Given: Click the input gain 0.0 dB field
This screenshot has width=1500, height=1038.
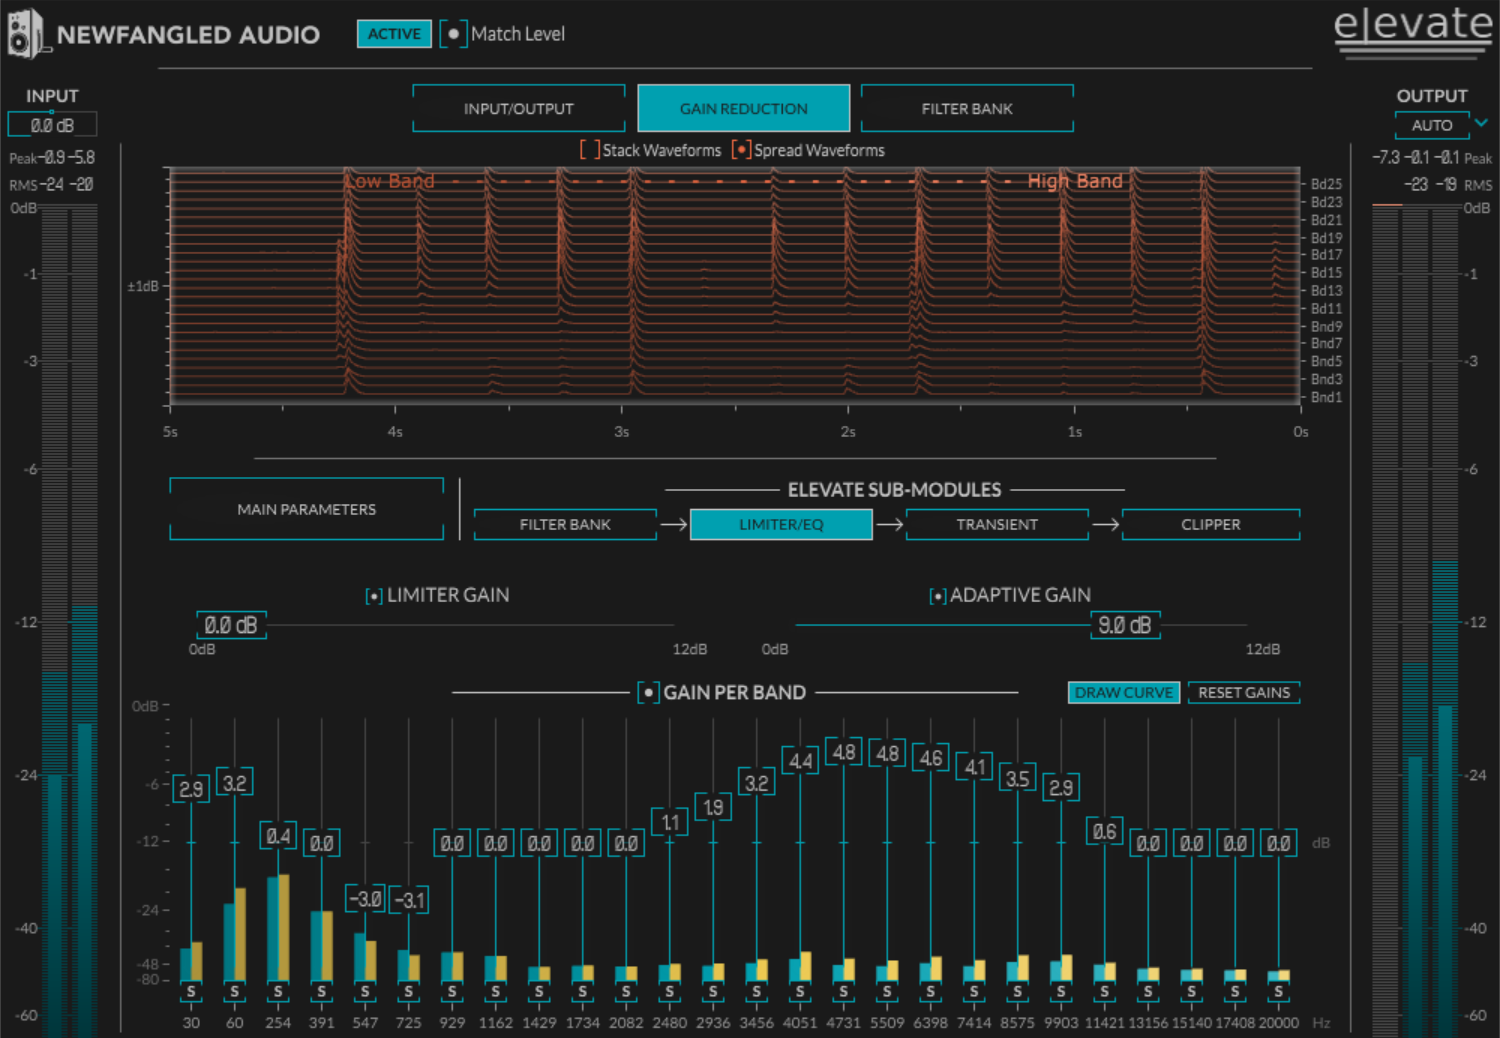Looking at the screenshot, I should [x=52, y=125].
